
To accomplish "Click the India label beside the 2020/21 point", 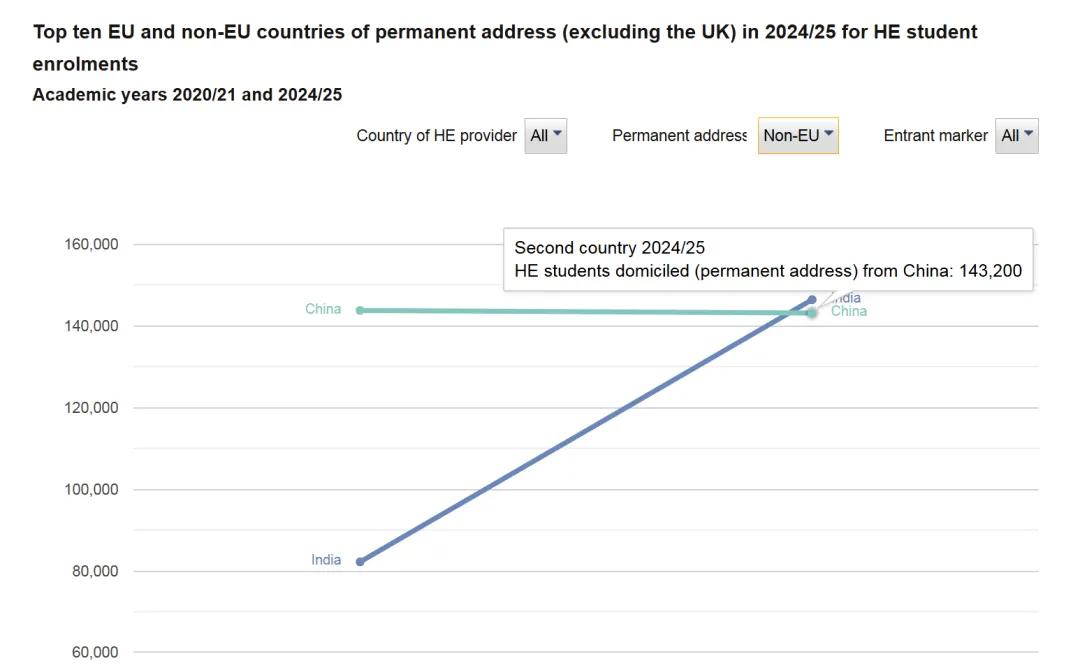I will click(x=326, y=560).
